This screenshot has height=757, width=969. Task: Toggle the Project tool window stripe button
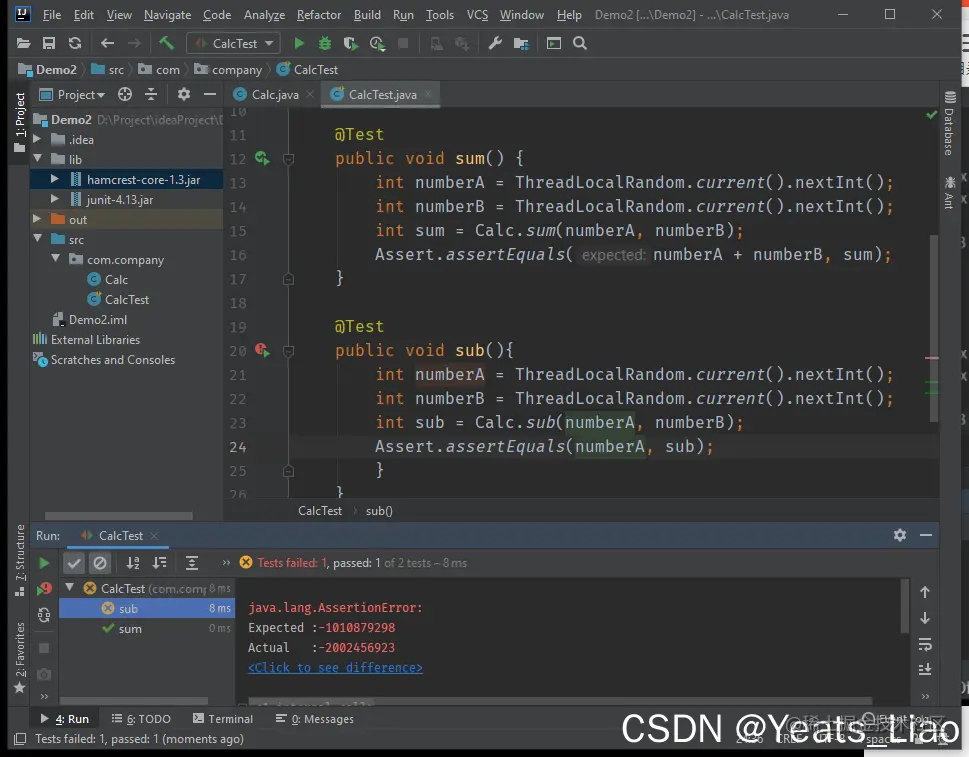20,122
